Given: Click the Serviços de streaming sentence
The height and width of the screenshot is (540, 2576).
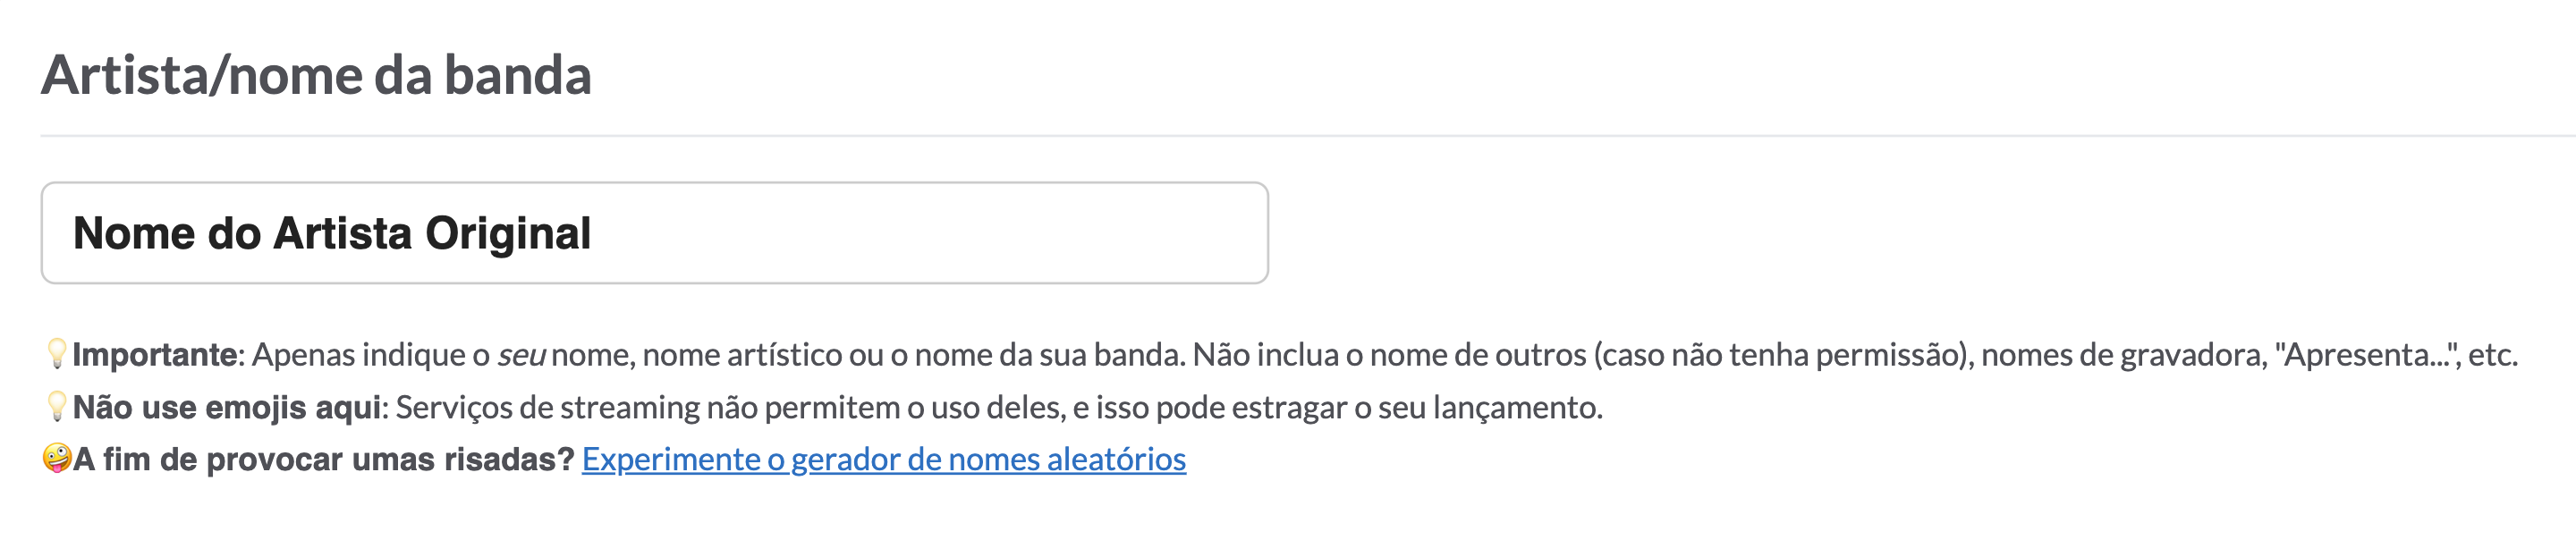Looking at the screenshot, I should click(x=999, y=408).
